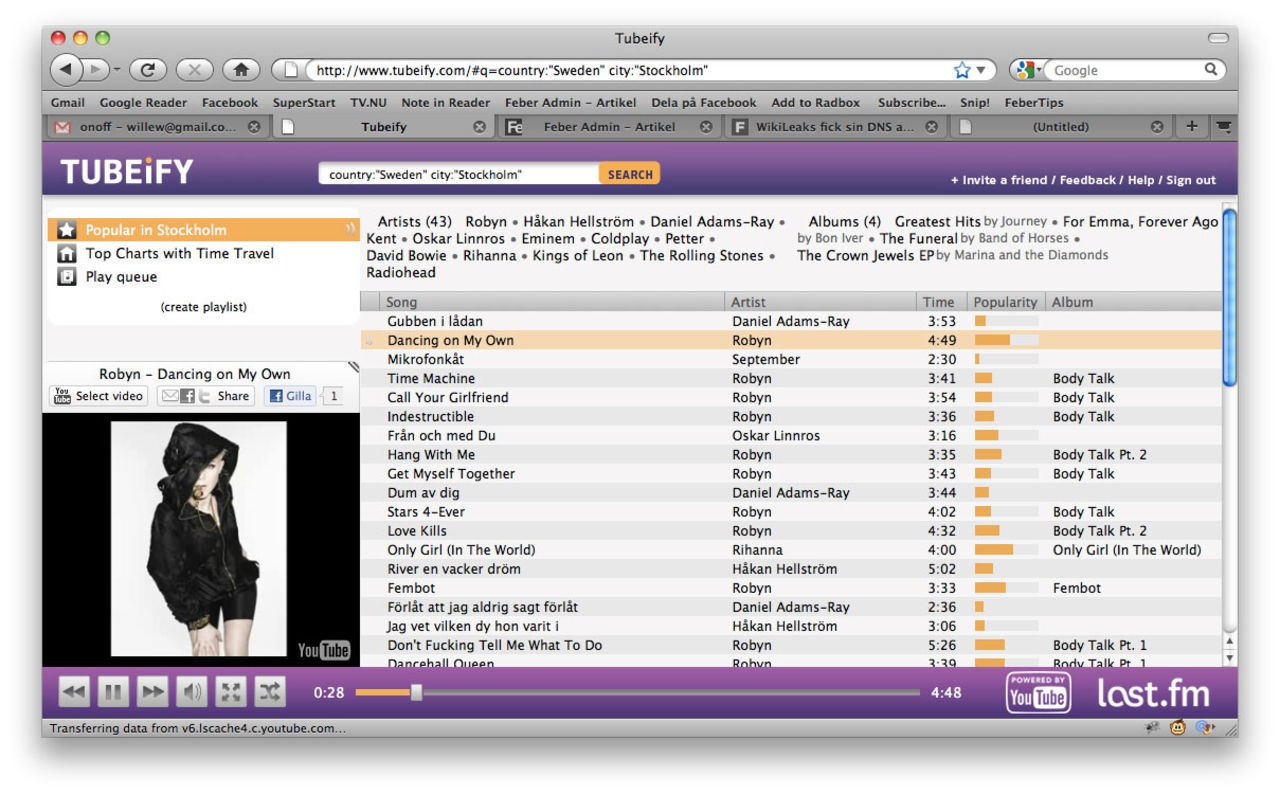Bookmark this page with the star icon
The image size is (1280, 795).
coord(962,70)
